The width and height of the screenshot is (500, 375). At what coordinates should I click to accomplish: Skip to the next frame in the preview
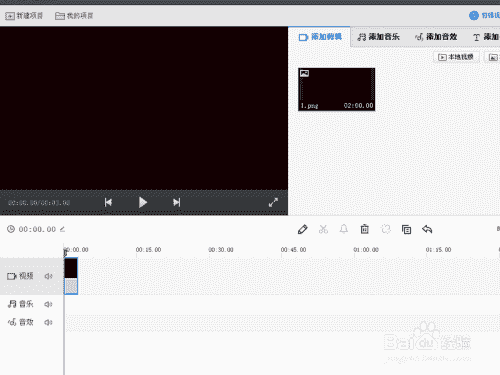pyautogui.click(x=177, y=202)
